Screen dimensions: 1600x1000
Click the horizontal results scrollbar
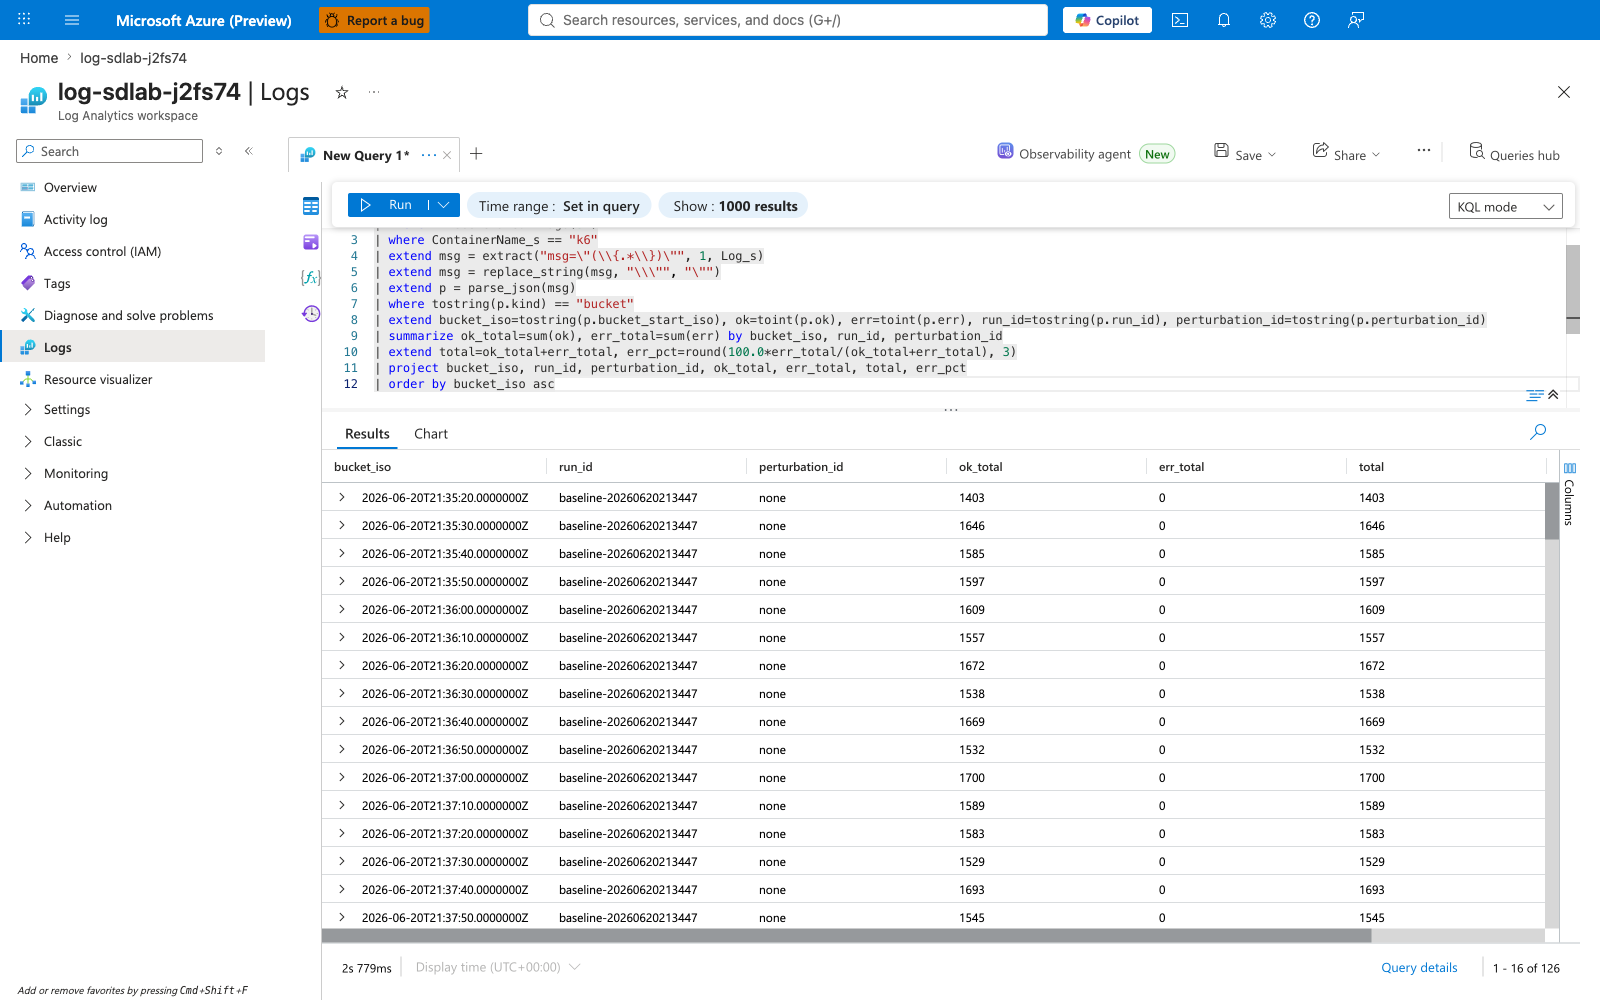[x=846, y=936]
